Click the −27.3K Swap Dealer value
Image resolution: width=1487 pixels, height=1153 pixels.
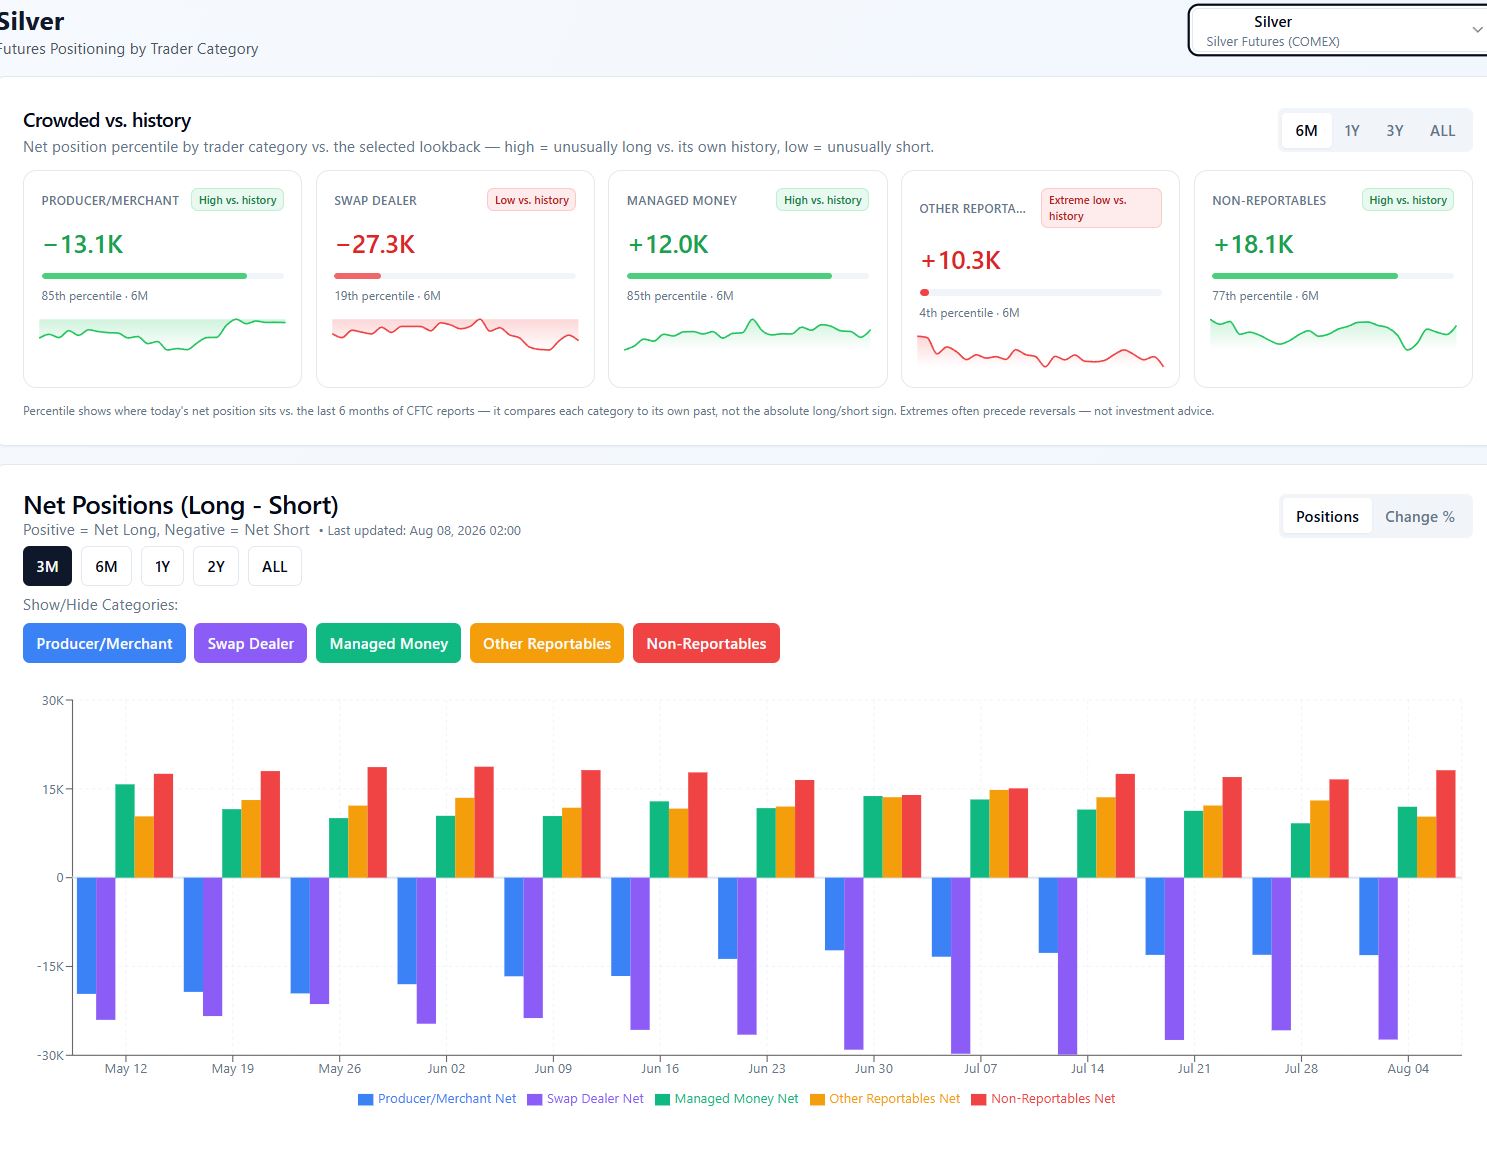(375, 245)
